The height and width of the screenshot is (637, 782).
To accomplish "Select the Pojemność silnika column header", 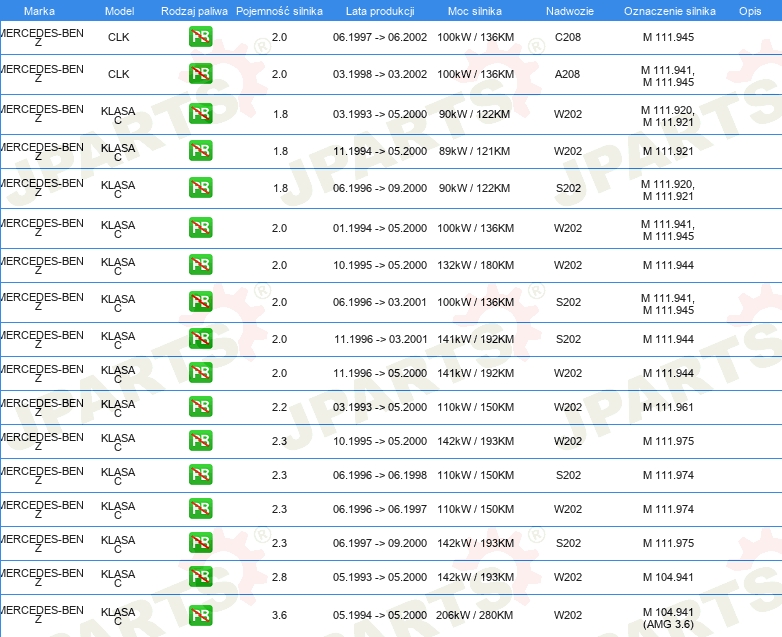I will point(279,11).
